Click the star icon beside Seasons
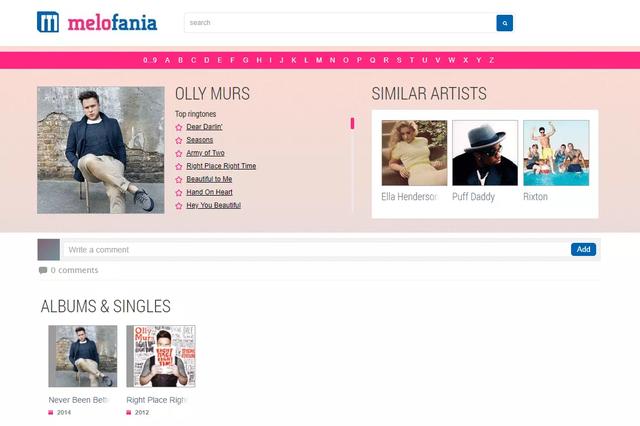640x426 pixels. [179, 140]
